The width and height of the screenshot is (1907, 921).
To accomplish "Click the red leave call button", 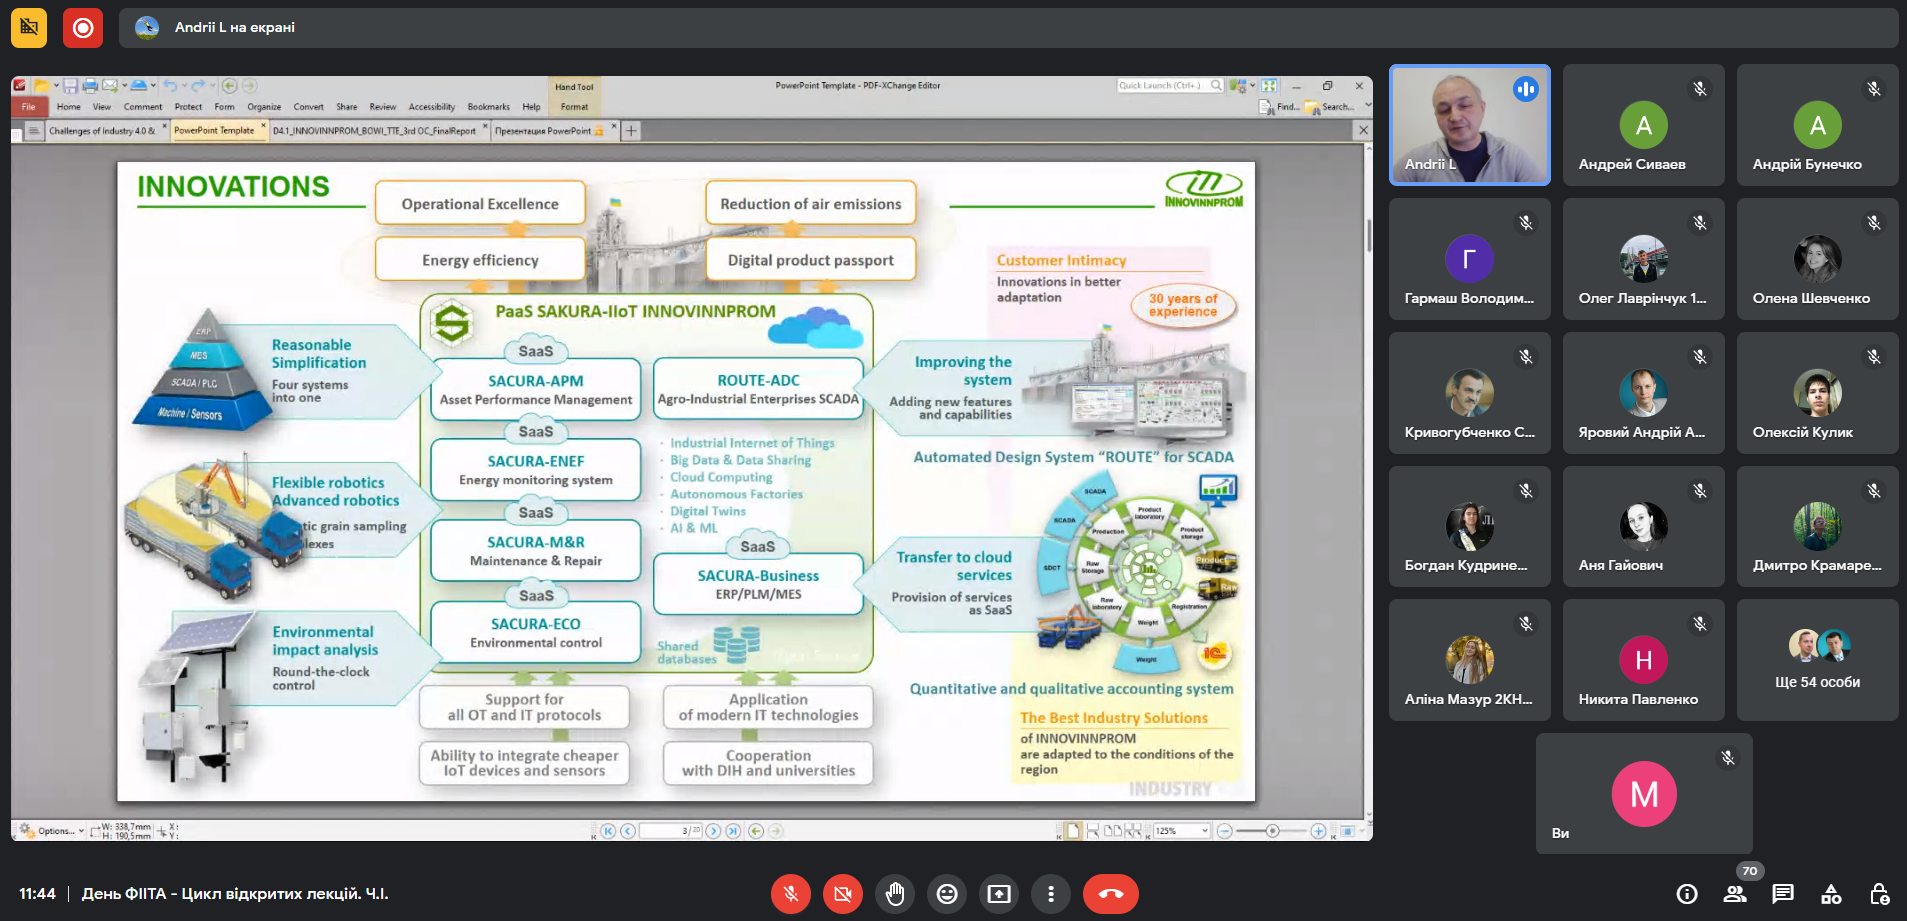I will point(1111,894).
